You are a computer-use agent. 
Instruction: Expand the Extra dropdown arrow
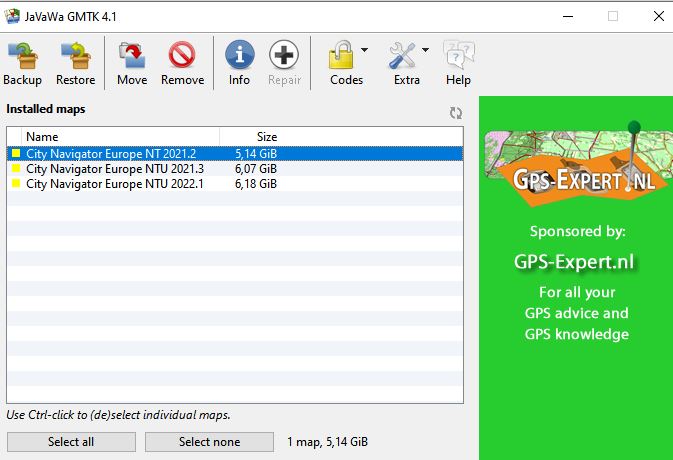[425, 50]
